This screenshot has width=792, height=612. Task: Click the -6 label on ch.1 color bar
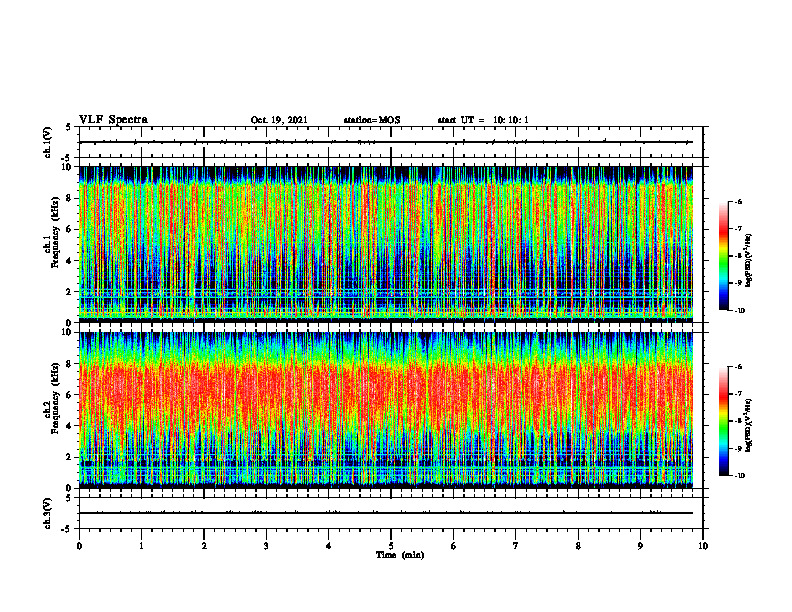(x=737, y=201)
